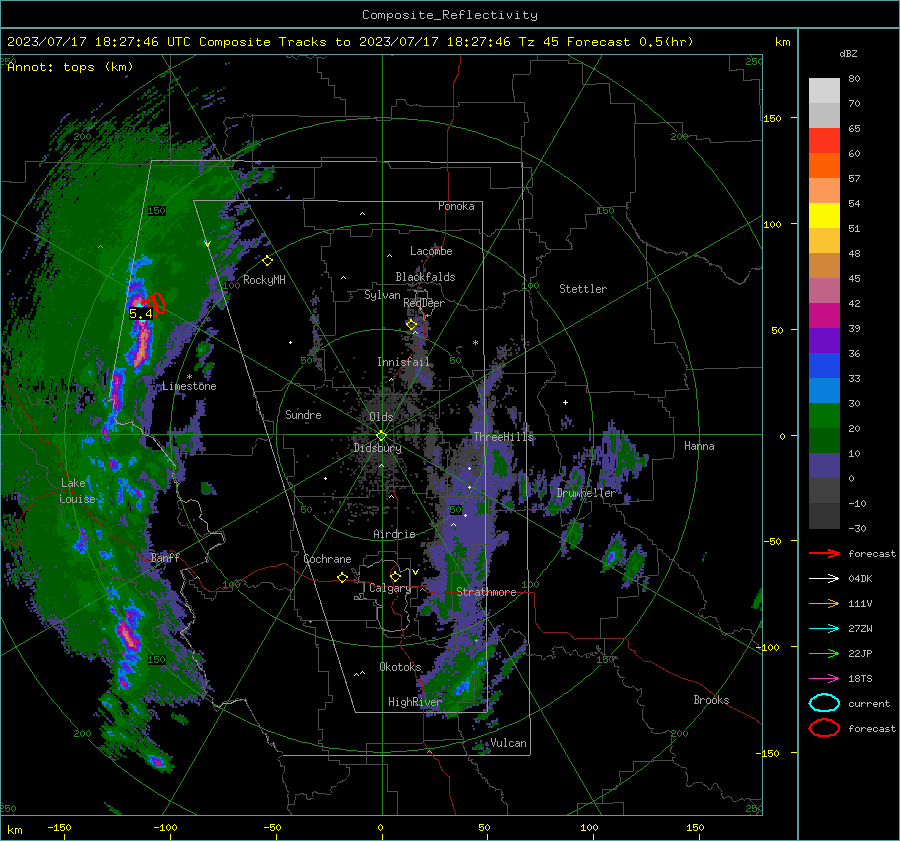This screenshot has width=900, height=841.
Task: Select the orange 111V arrow in legend
Action: 824,603
